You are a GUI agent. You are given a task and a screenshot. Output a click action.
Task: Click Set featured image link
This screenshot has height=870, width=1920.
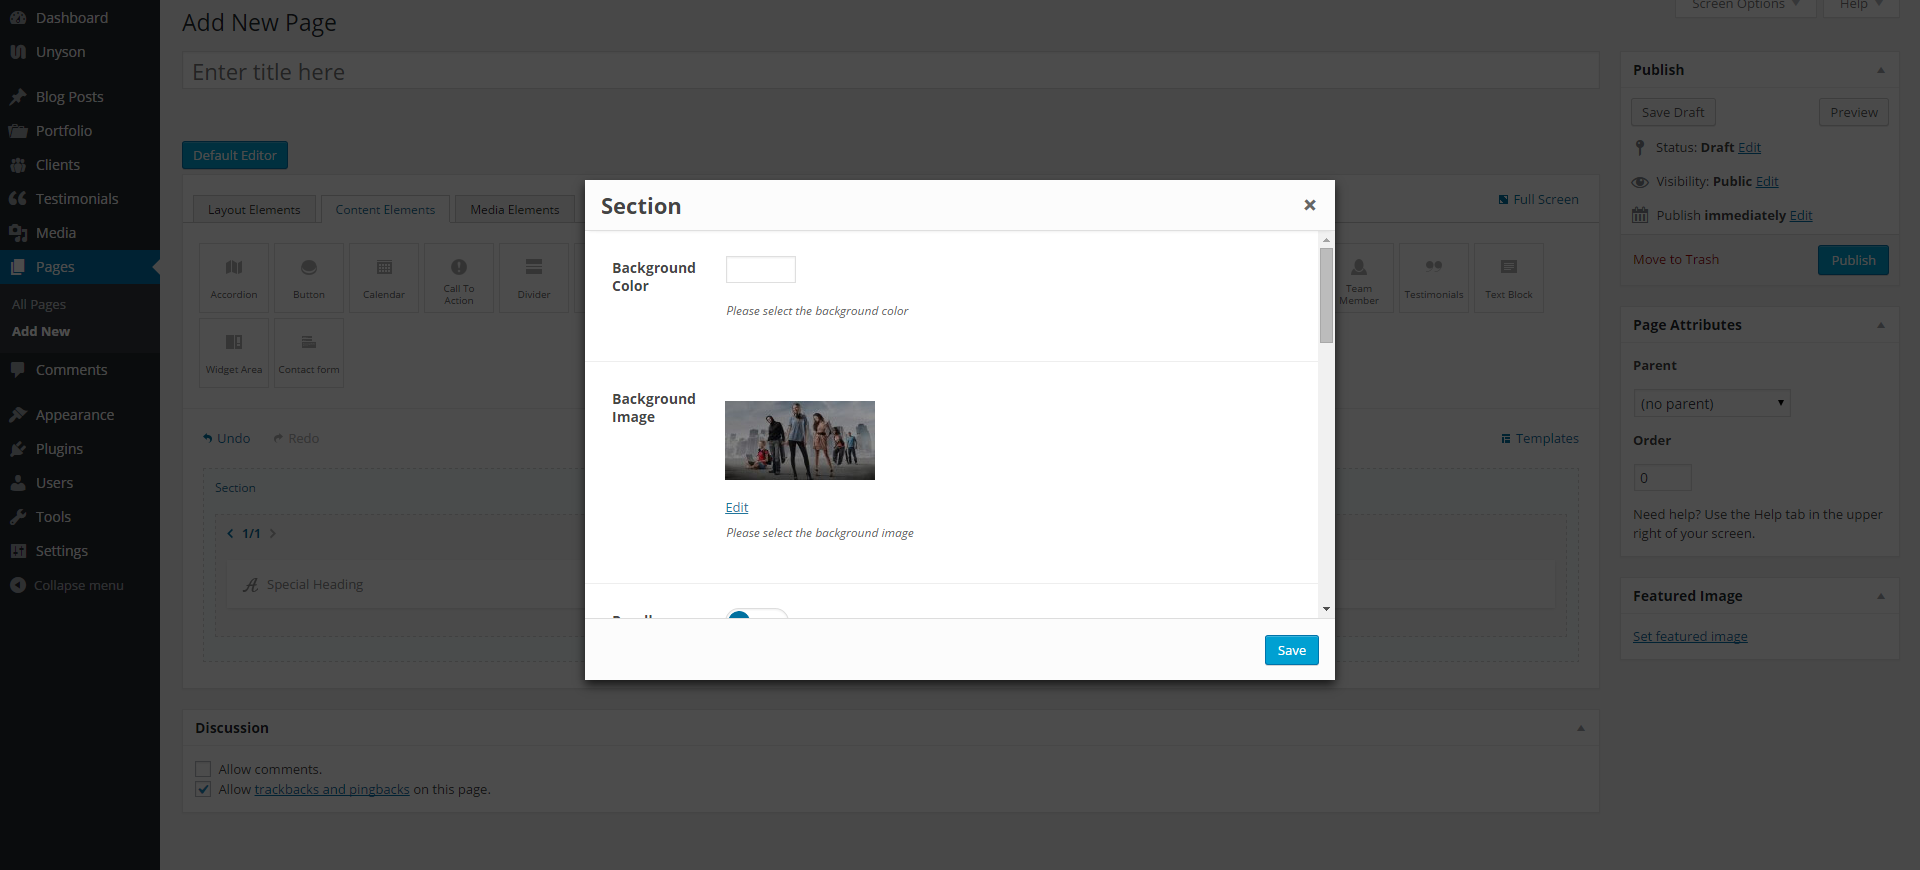point(1690,636)
